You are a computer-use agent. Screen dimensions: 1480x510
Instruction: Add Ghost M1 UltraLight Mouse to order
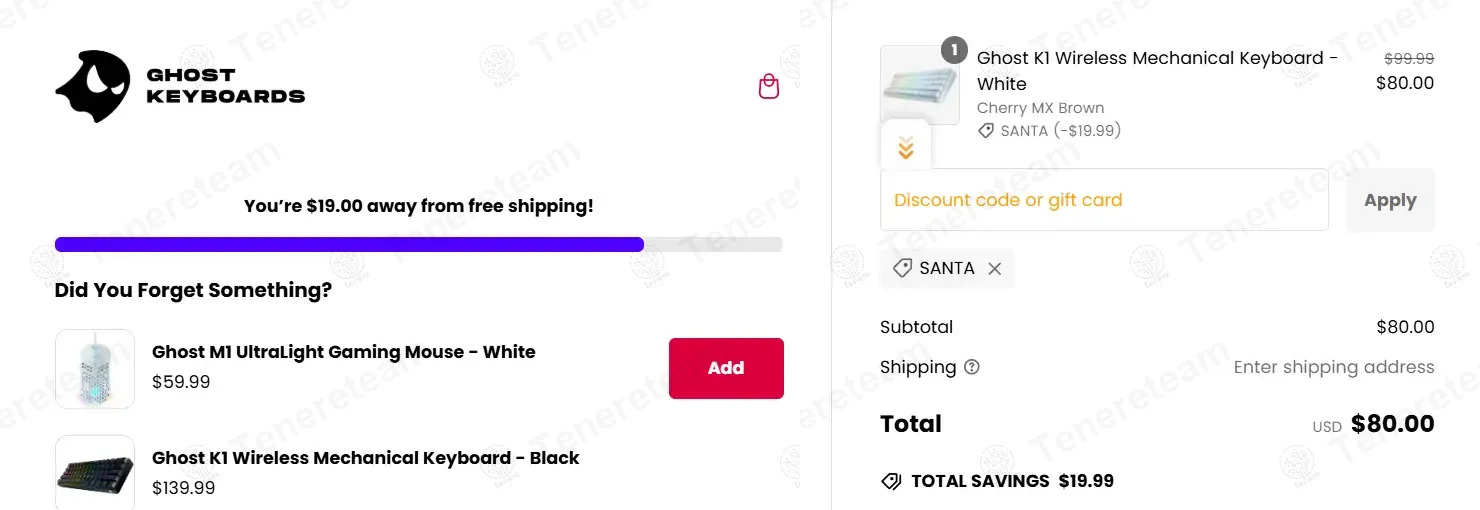point(725,368)
